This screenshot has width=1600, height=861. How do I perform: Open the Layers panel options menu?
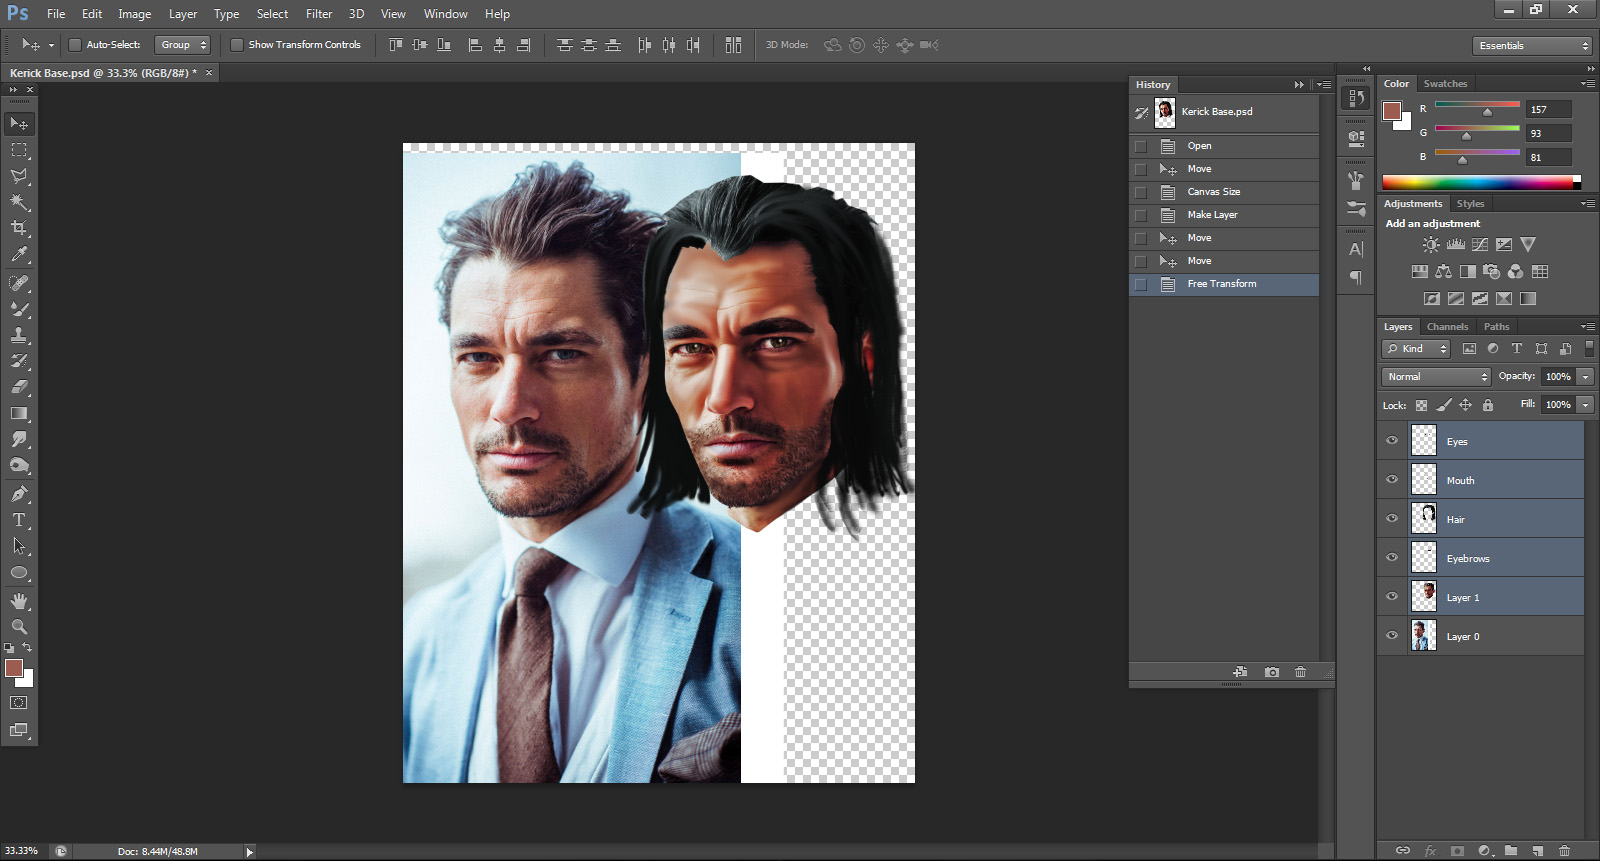[1587, 327]
